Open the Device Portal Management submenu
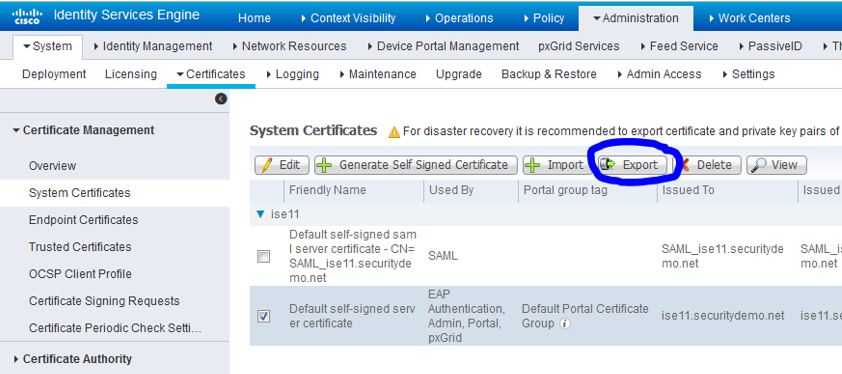Viewport: 842px width, 374px height. [x=443, y=47]
